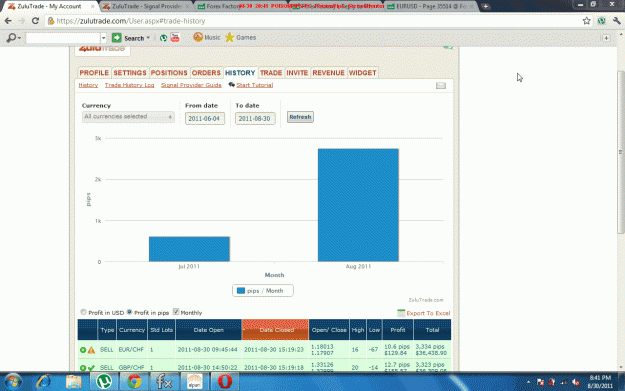Click the envelope mail icon
The height and width of the screenshot is (391, 625).
pyautogui.click(x=441, y=86)
